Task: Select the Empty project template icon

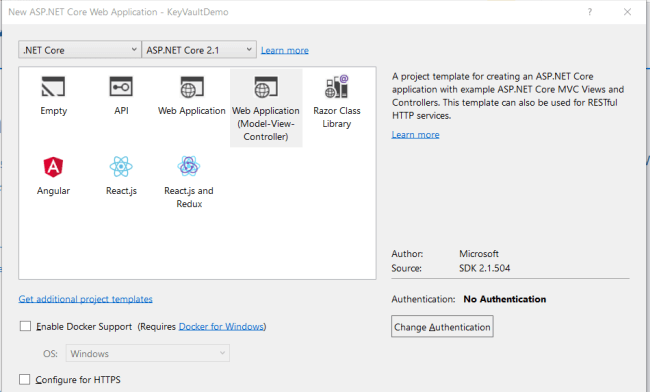Action: 53,87
